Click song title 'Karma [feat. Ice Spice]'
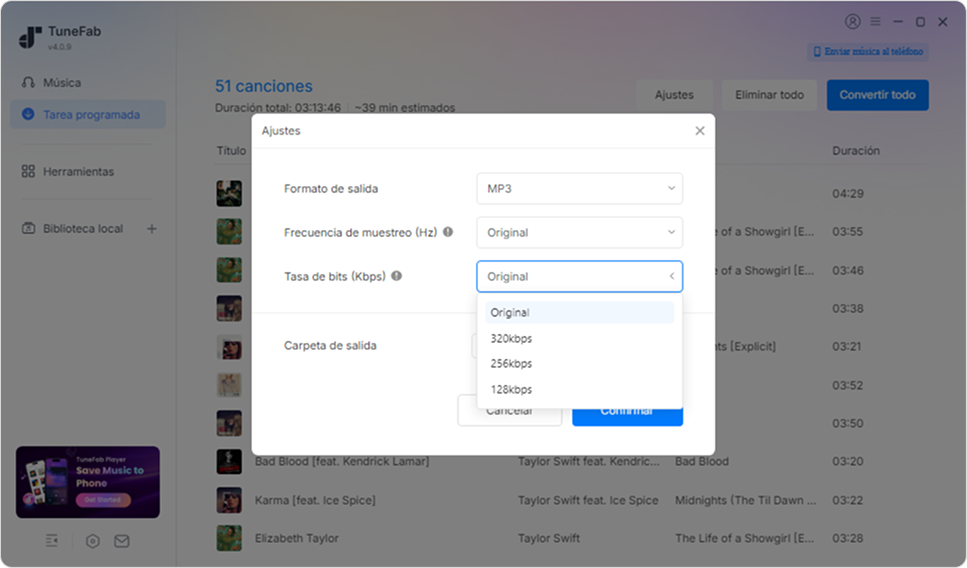This screenshot has height=568, width=967. click(315, 500)
